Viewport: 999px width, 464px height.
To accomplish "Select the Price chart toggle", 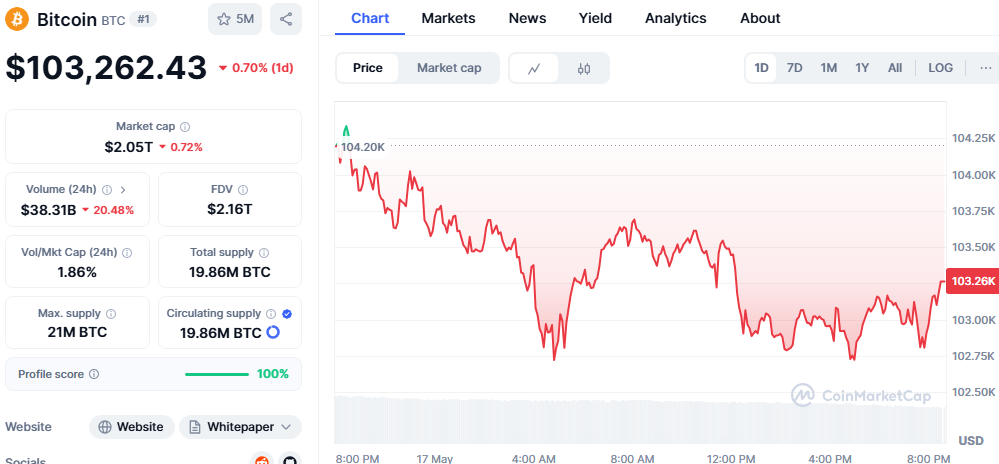I will (367, 68).
